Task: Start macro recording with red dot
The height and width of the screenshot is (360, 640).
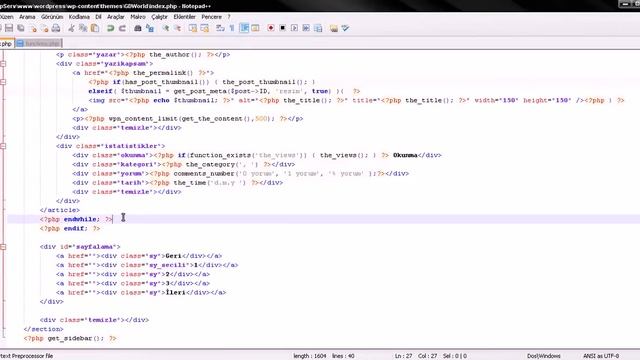Action: (x=271, y=28)
